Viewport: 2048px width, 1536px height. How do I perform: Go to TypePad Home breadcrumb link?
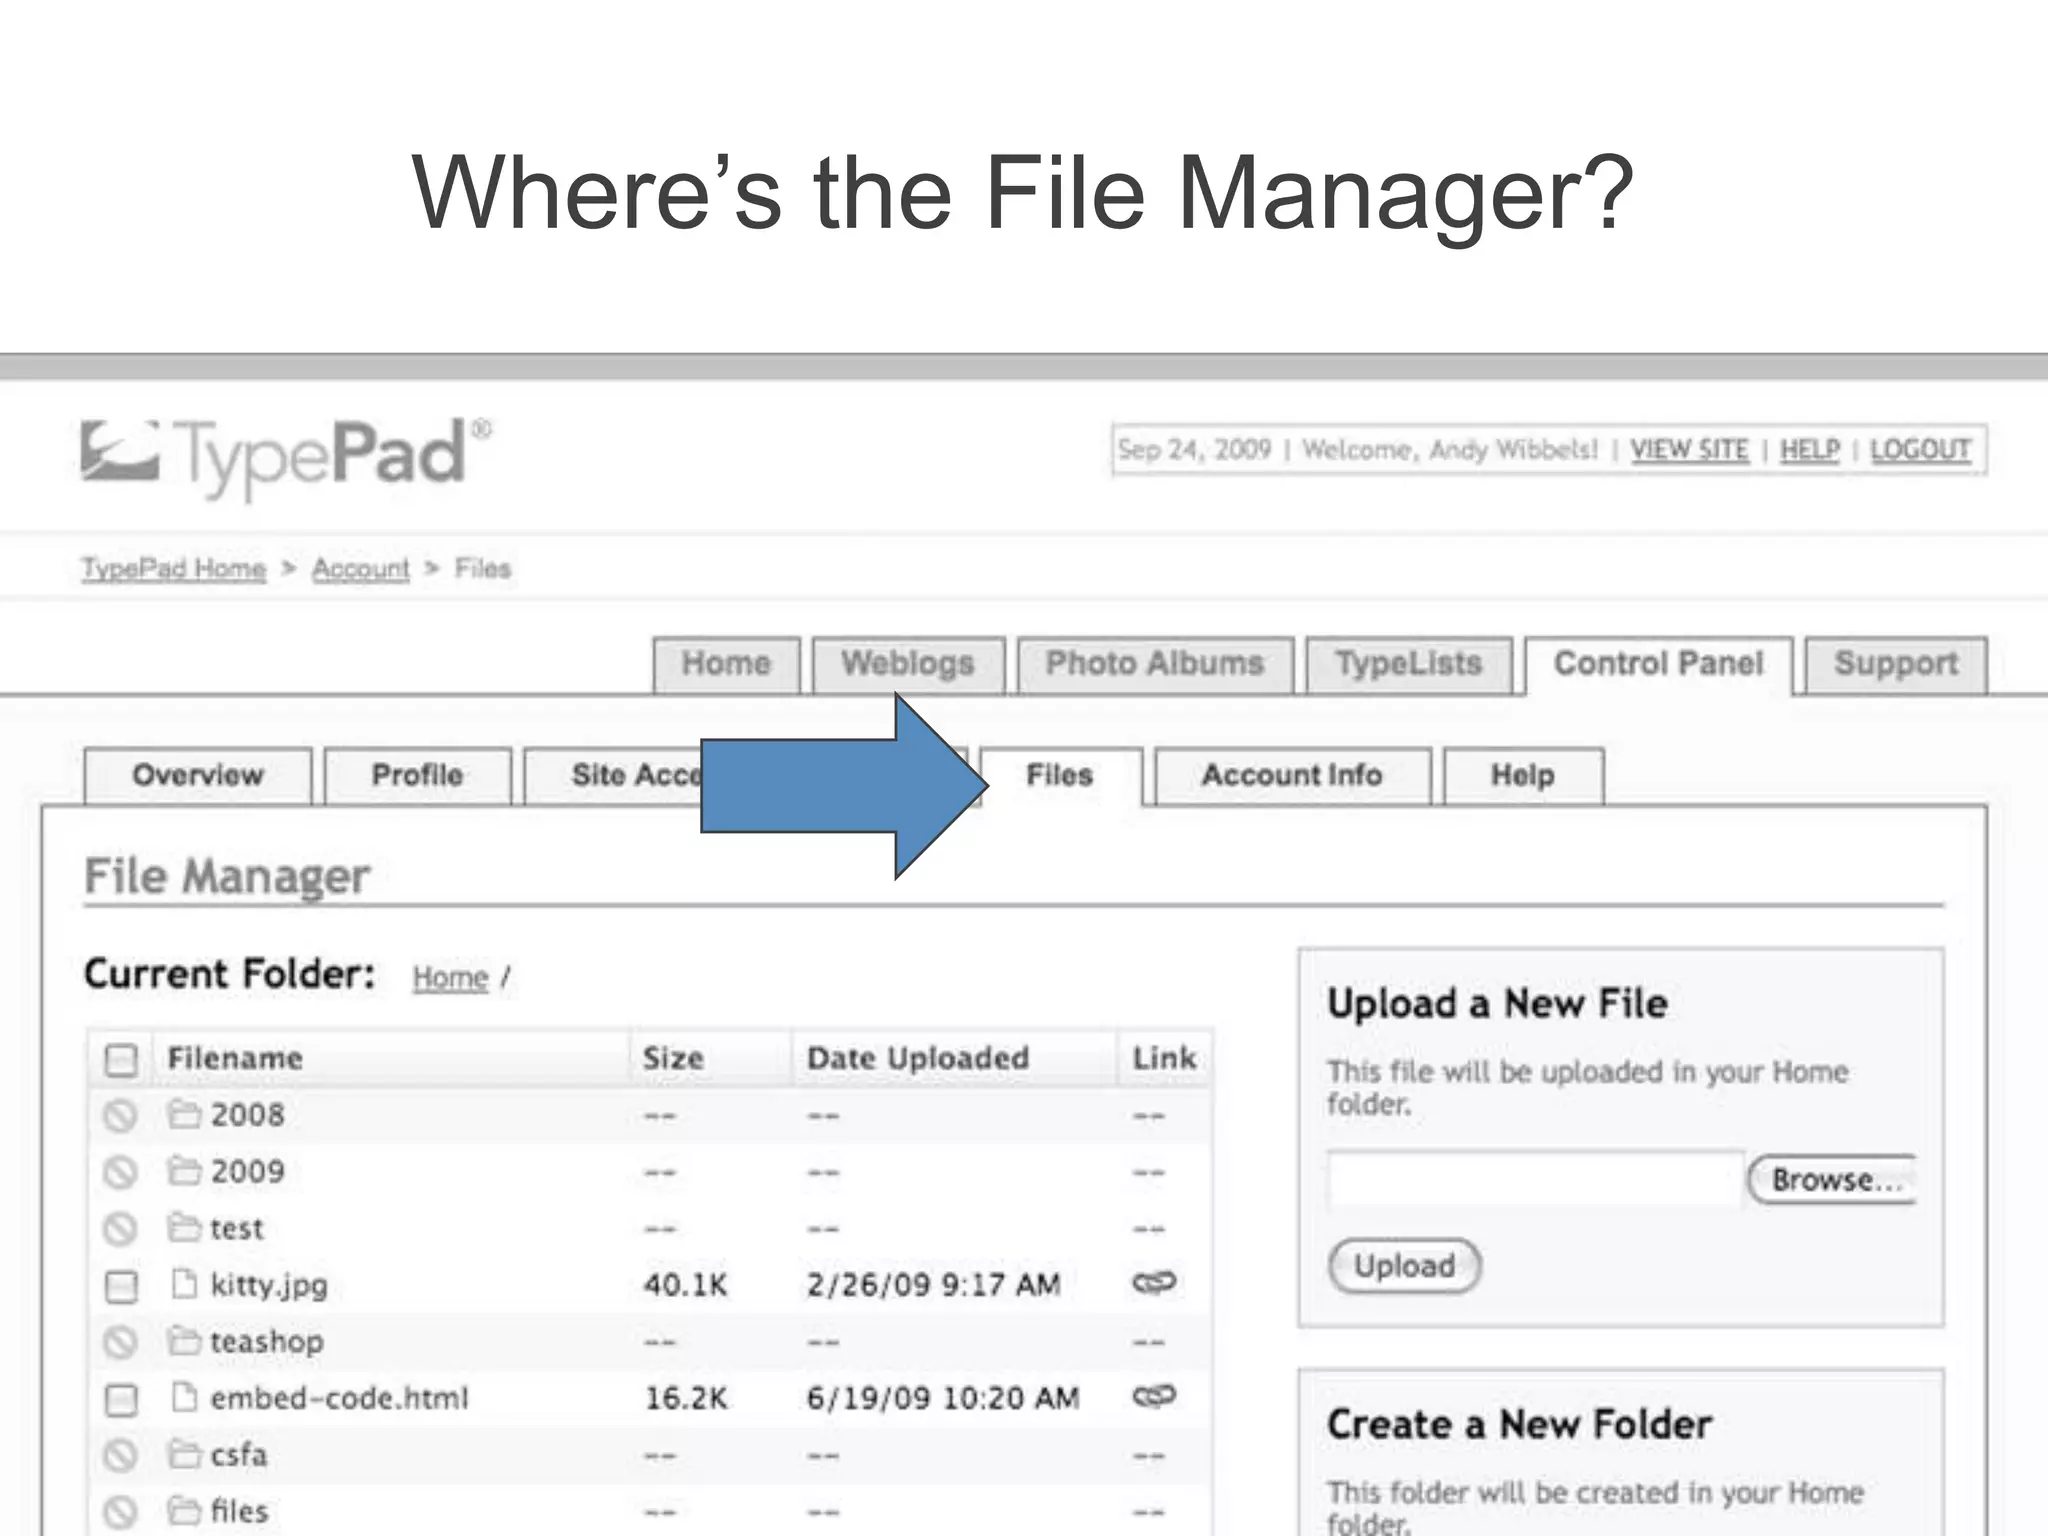174,569
